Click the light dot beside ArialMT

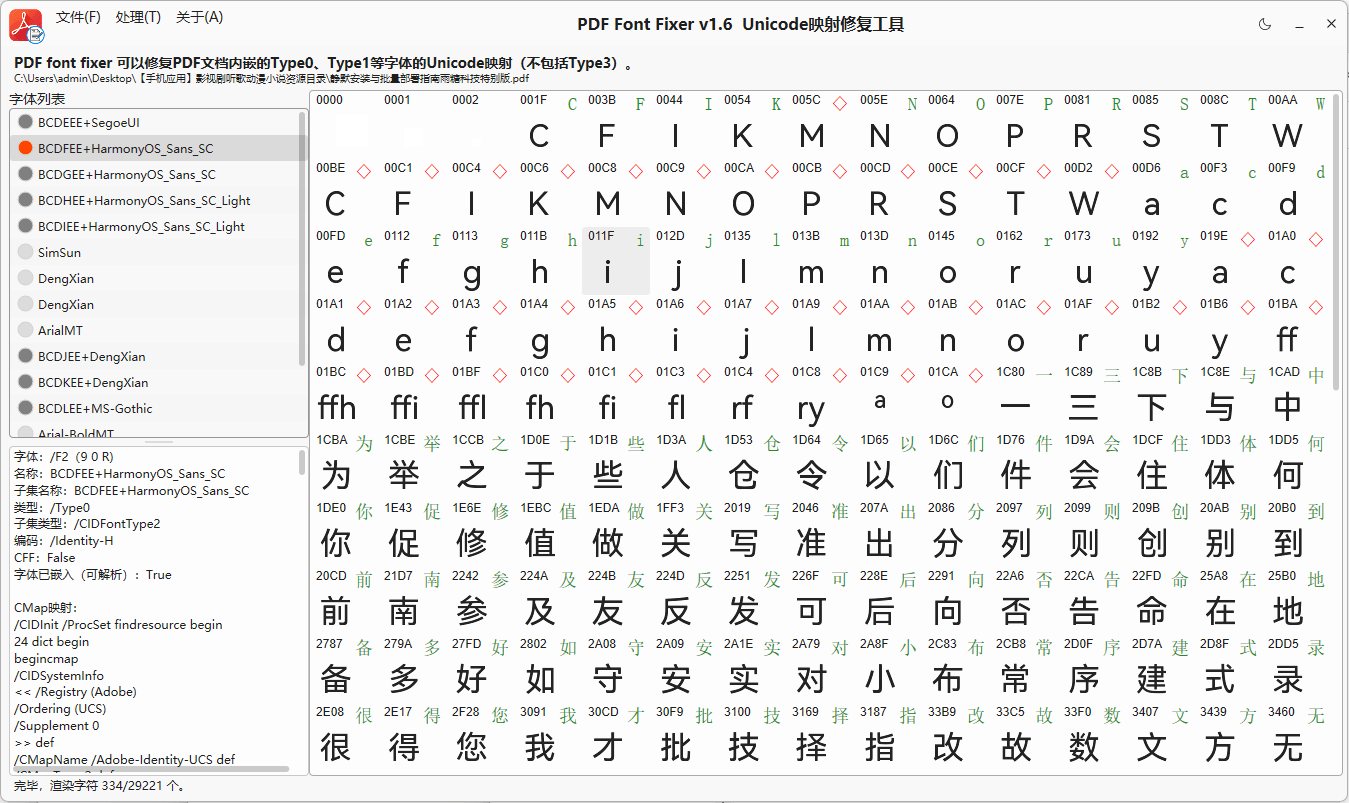click(26, 330)
